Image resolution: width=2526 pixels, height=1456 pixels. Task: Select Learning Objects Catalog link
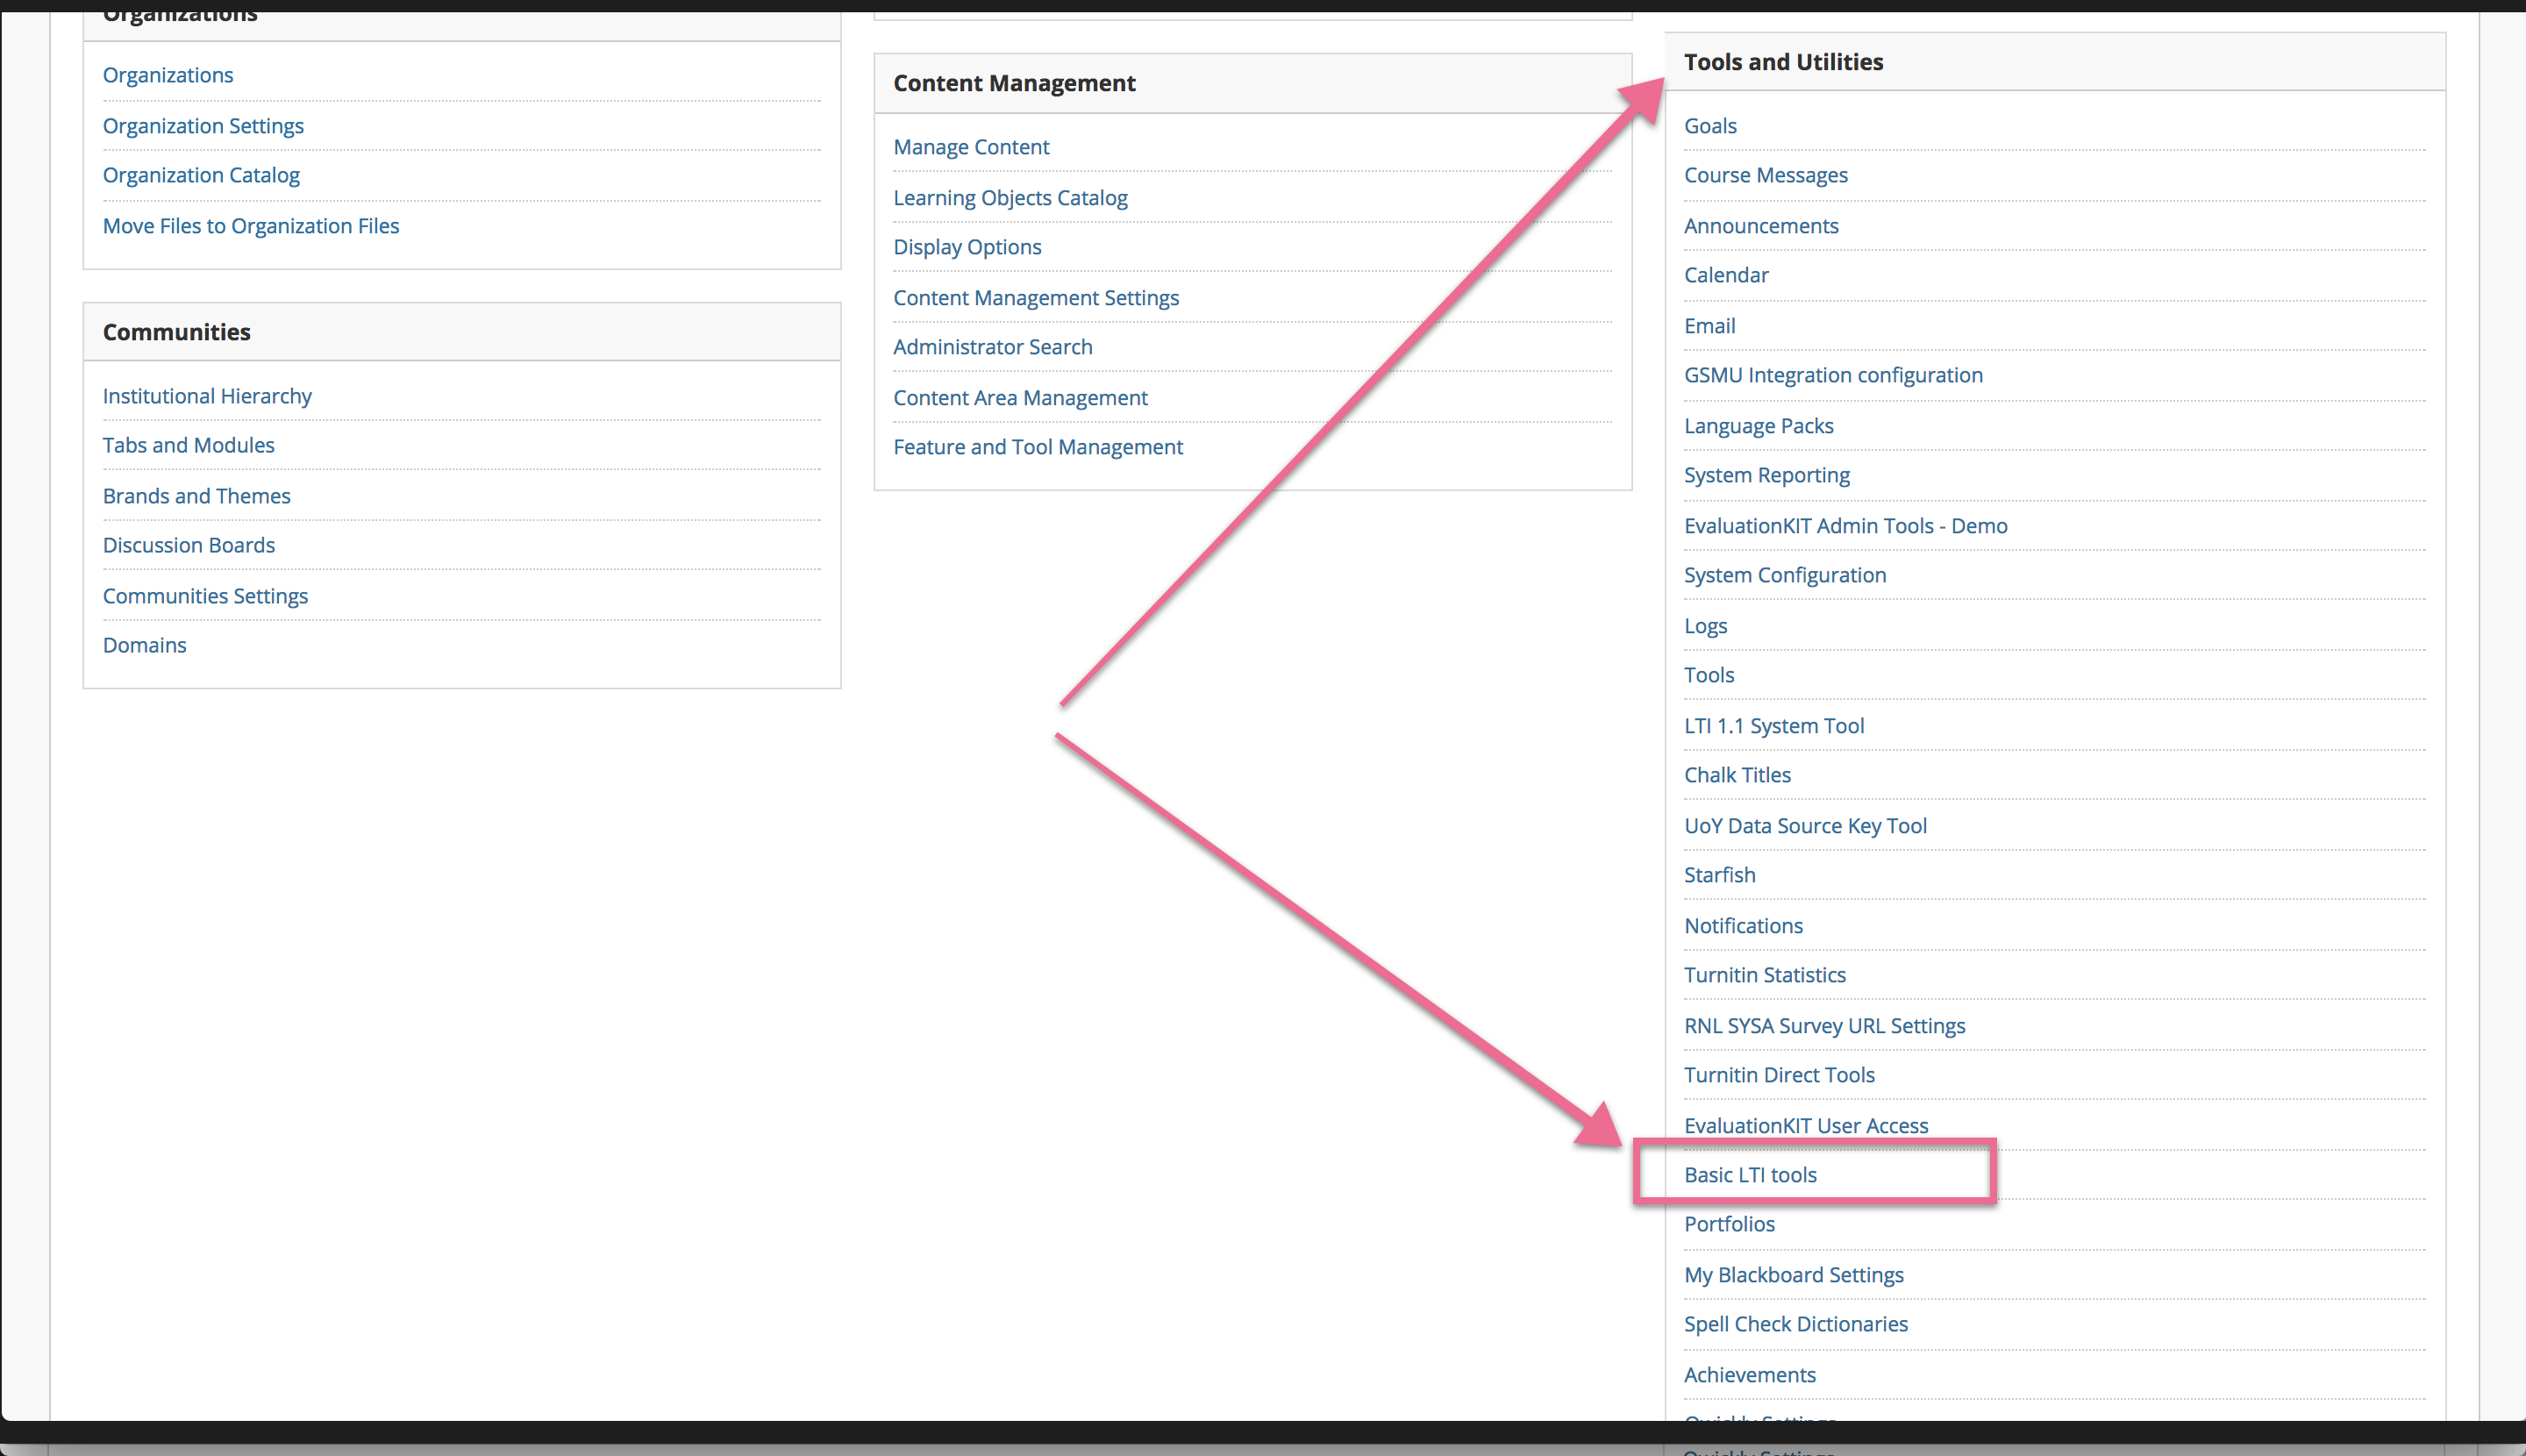1010,198
